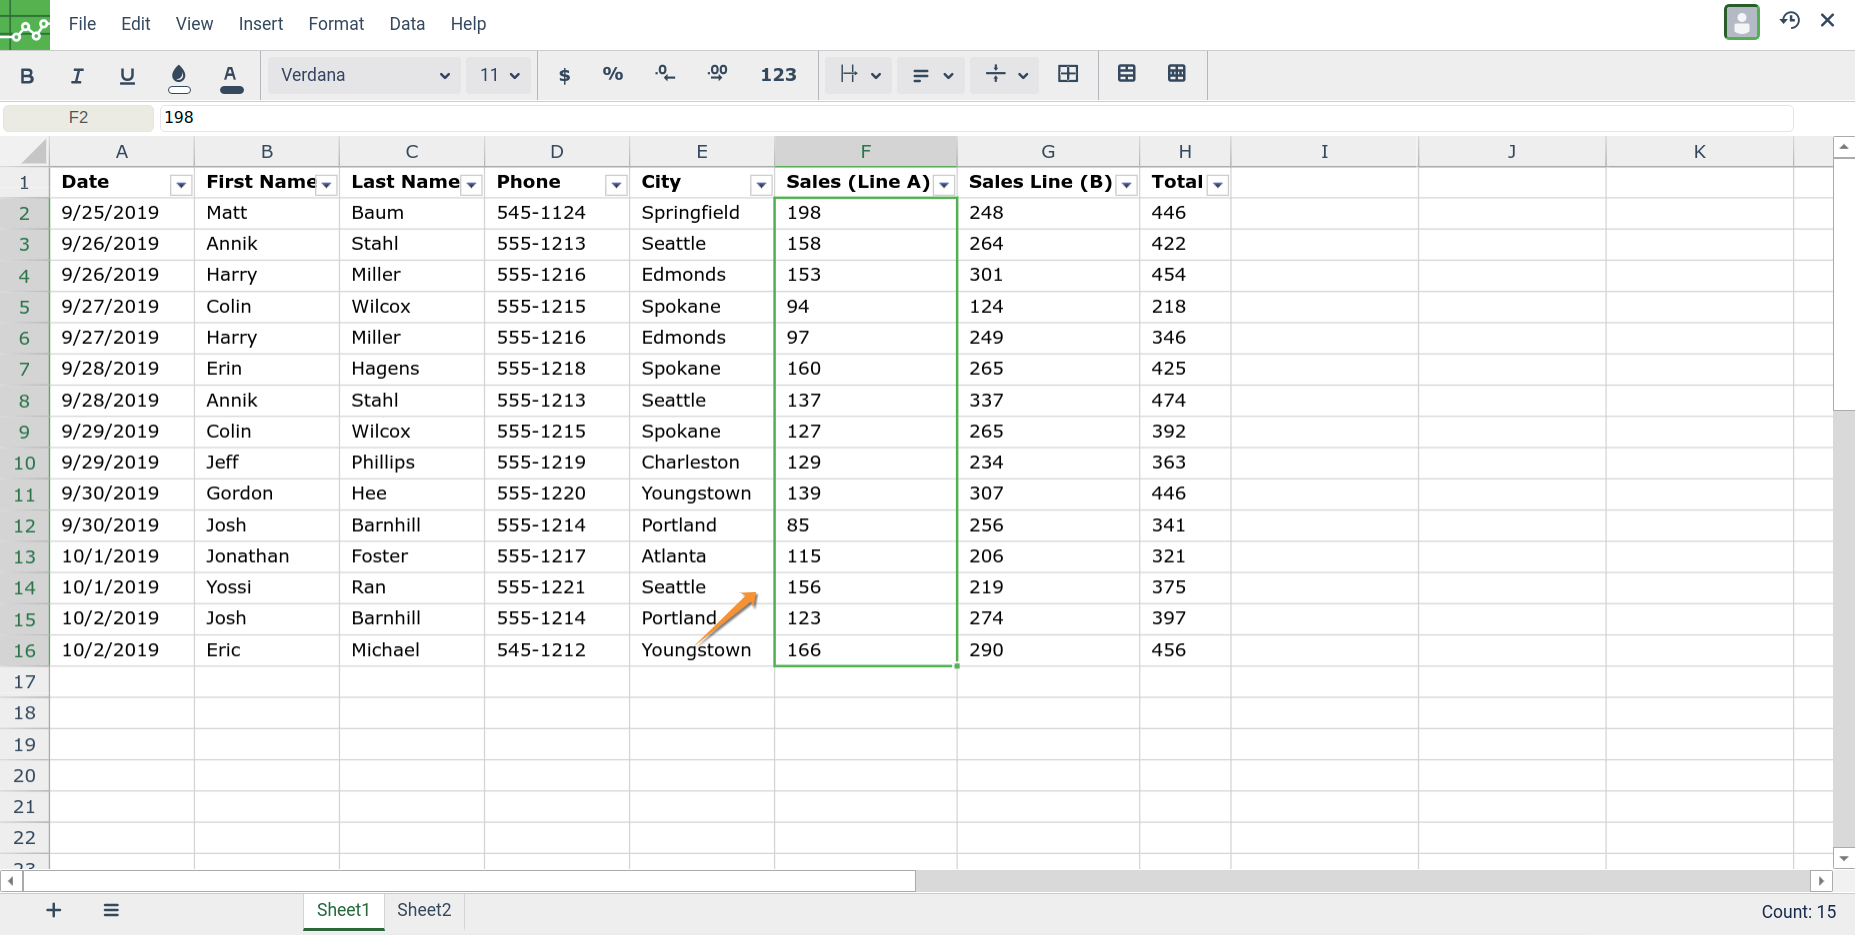The image size is (1855, 935).
Task: Toggle bold formatting
Action: point(27,75)
